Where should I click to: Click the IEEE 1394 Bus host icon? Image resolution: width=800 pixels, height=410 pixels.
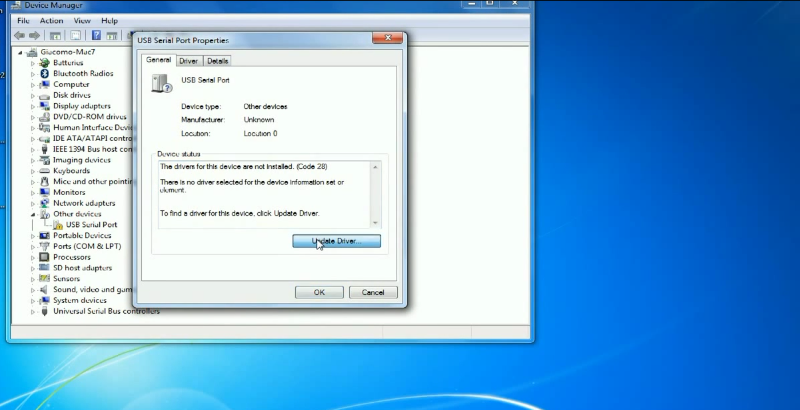44,149
